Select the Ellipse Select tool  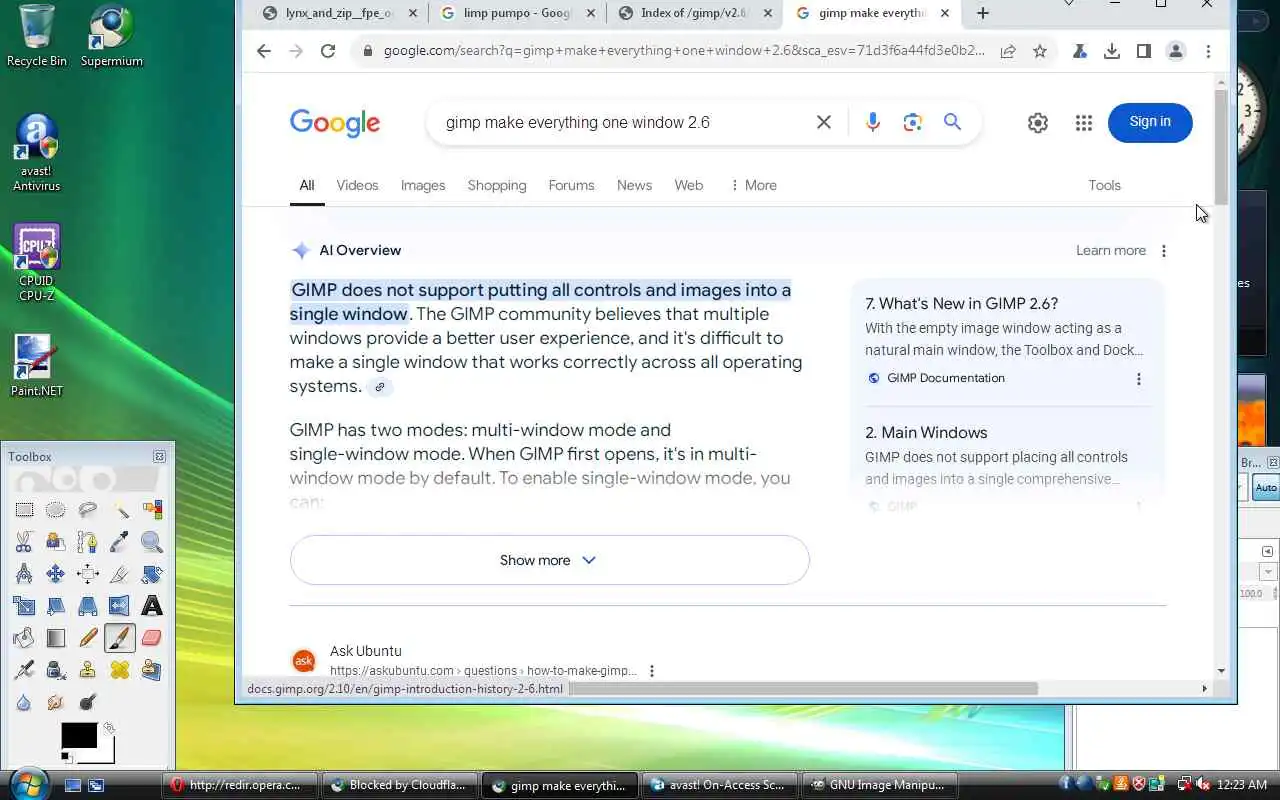56,510
